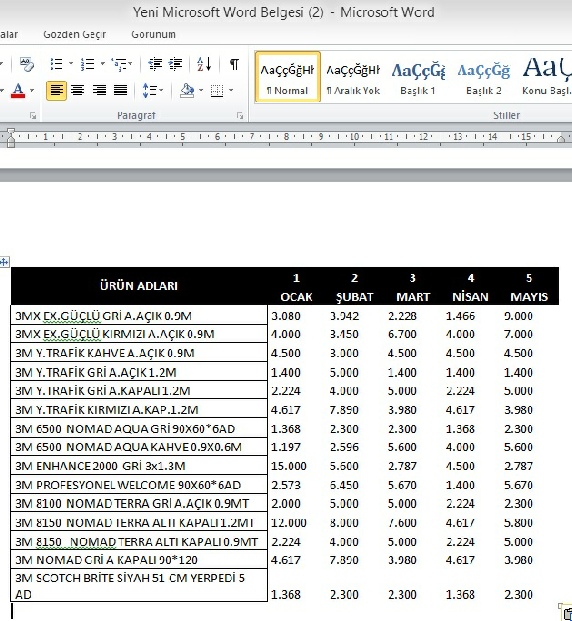Click the 15.000 value in ENHANCE row
The height and width of the screenshot is (621, 572).
click(289, 466)
